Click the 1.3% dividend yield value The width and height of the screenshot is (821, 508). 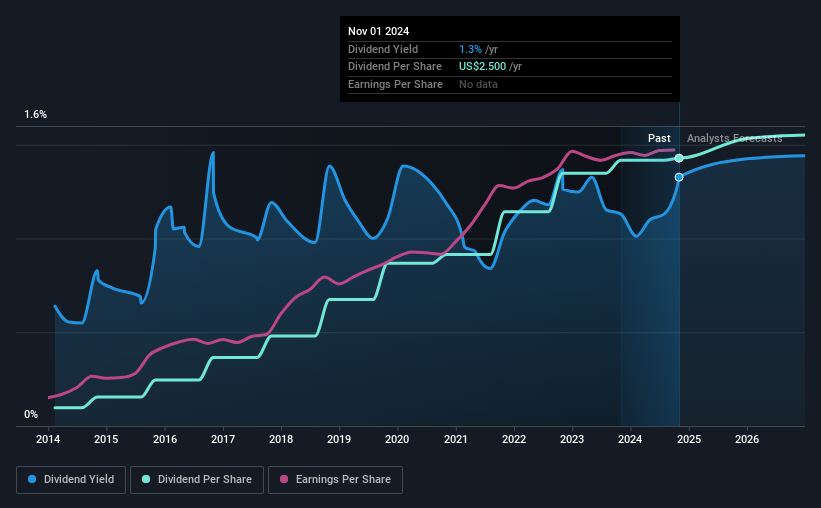click(470, 49)
